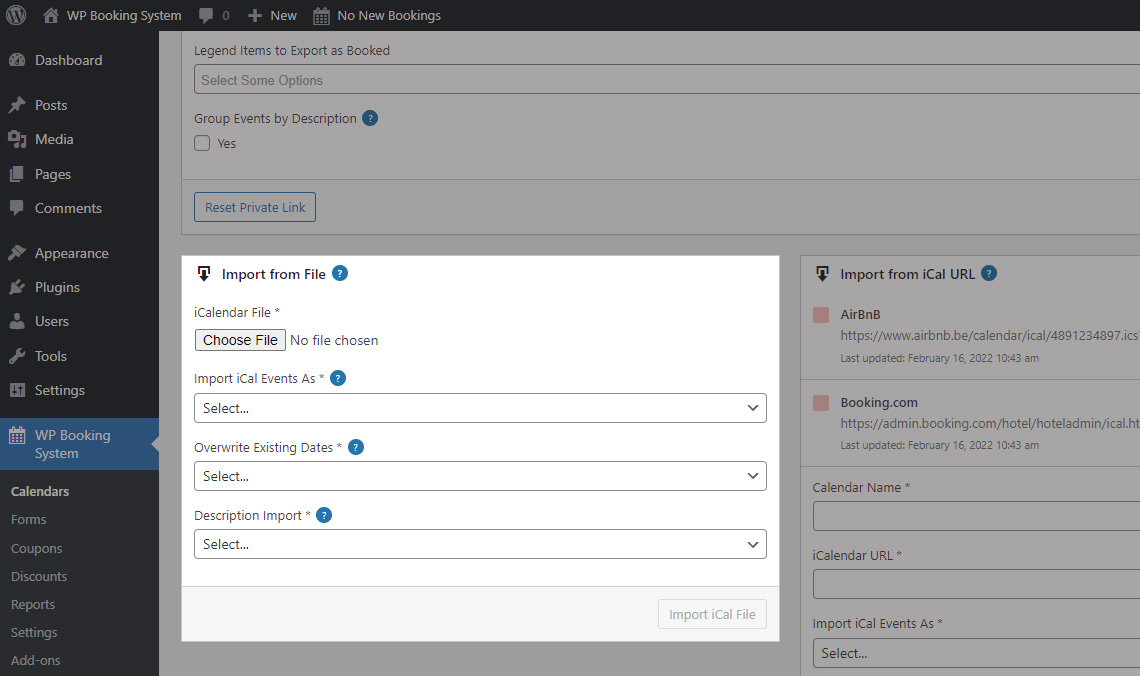Click the iCalendar URL input field
This screenshot has height=676, width=1140.
pos(976,584)
